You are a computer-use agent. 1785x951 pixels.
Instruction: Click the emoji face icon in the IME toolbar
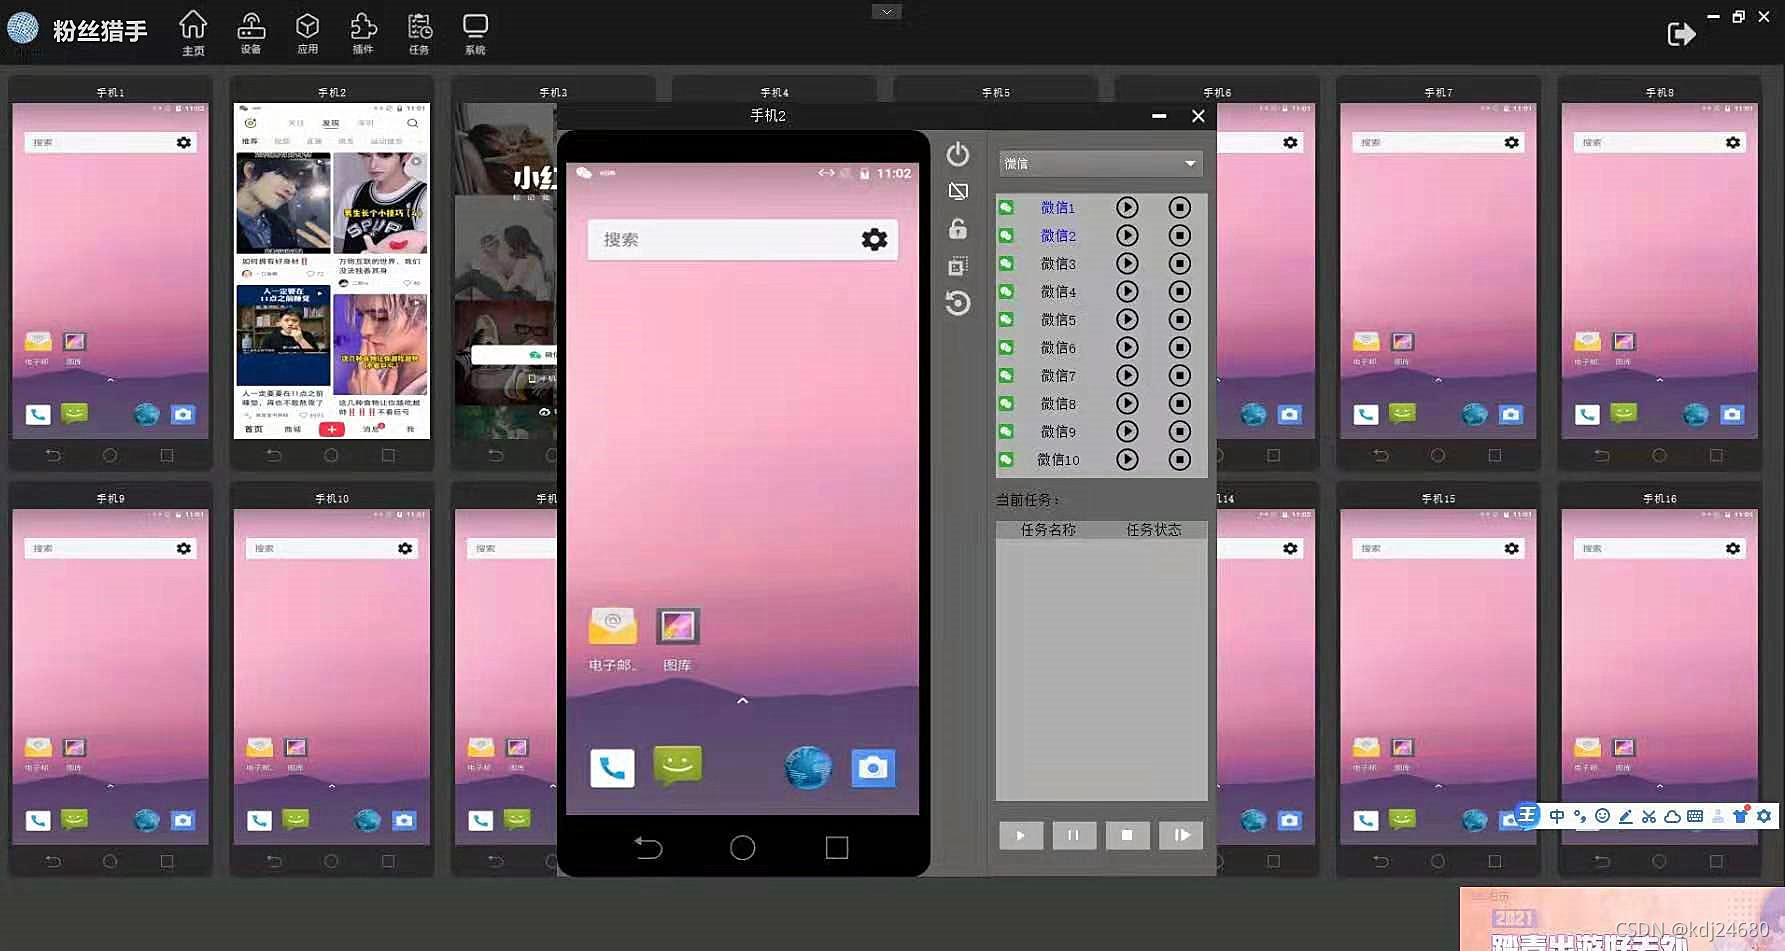click(x=1602, y=816)
